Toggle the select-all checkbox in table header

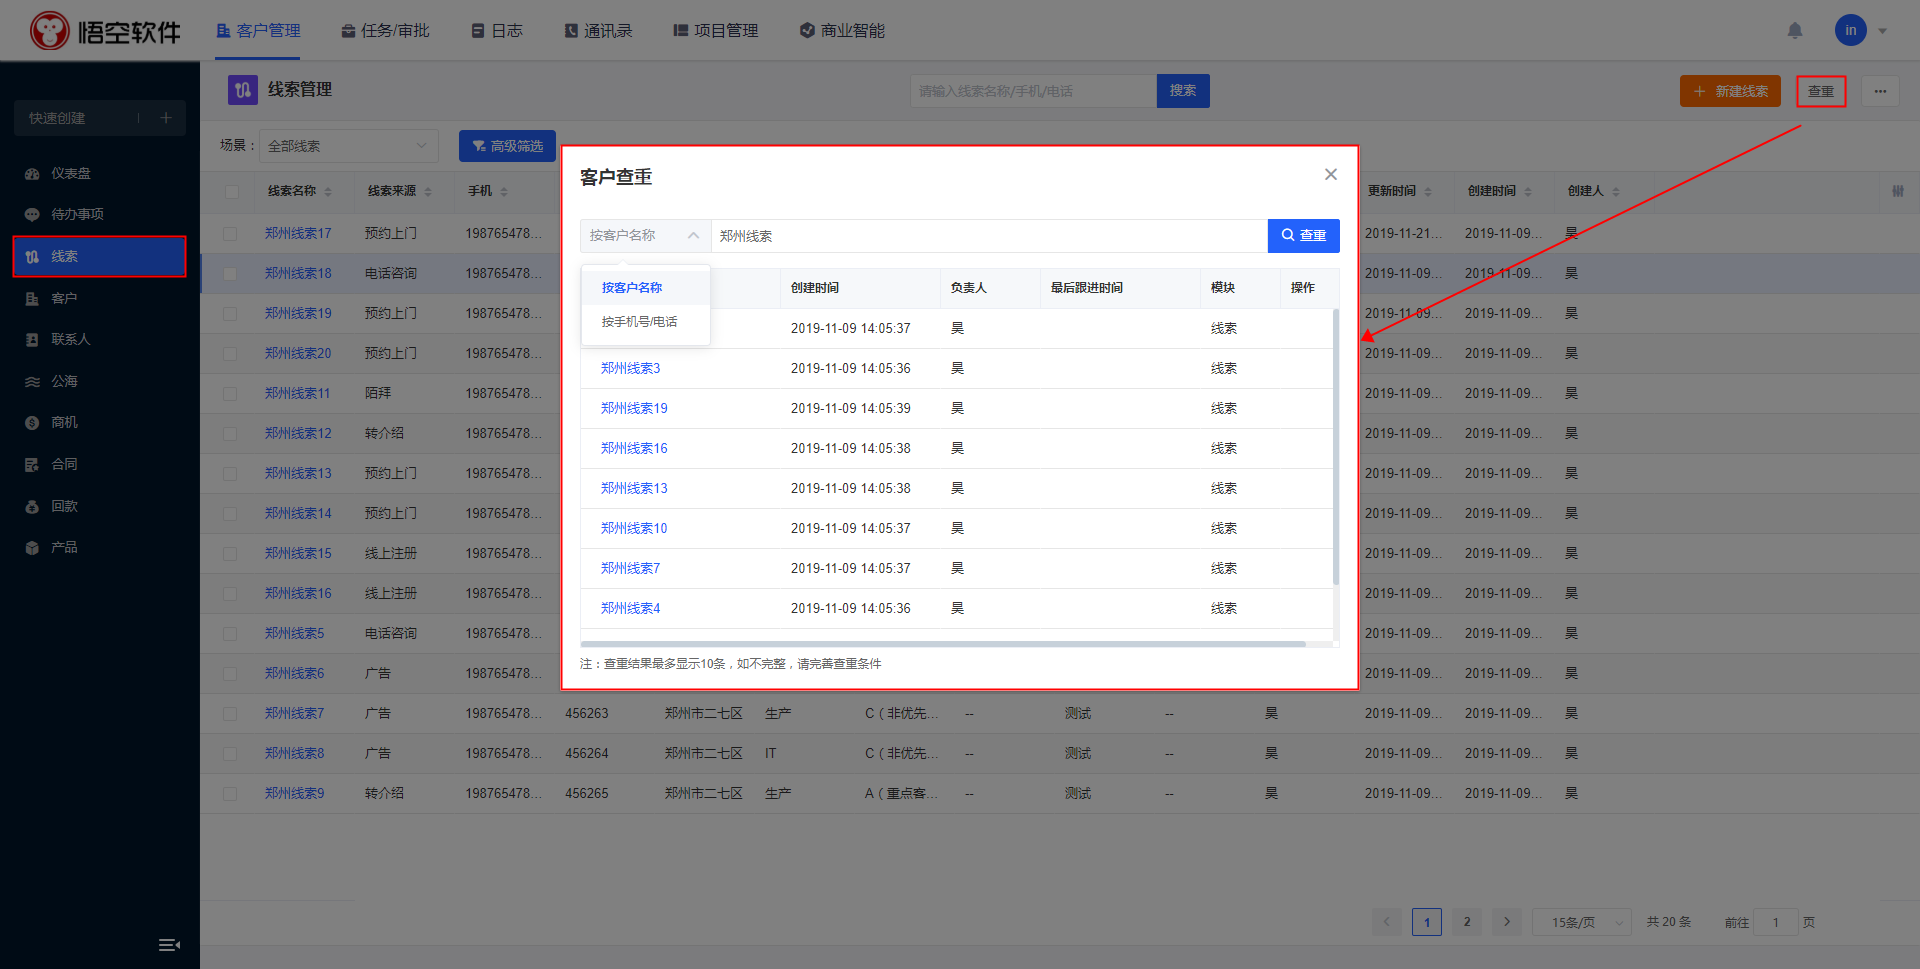[232, 191]
